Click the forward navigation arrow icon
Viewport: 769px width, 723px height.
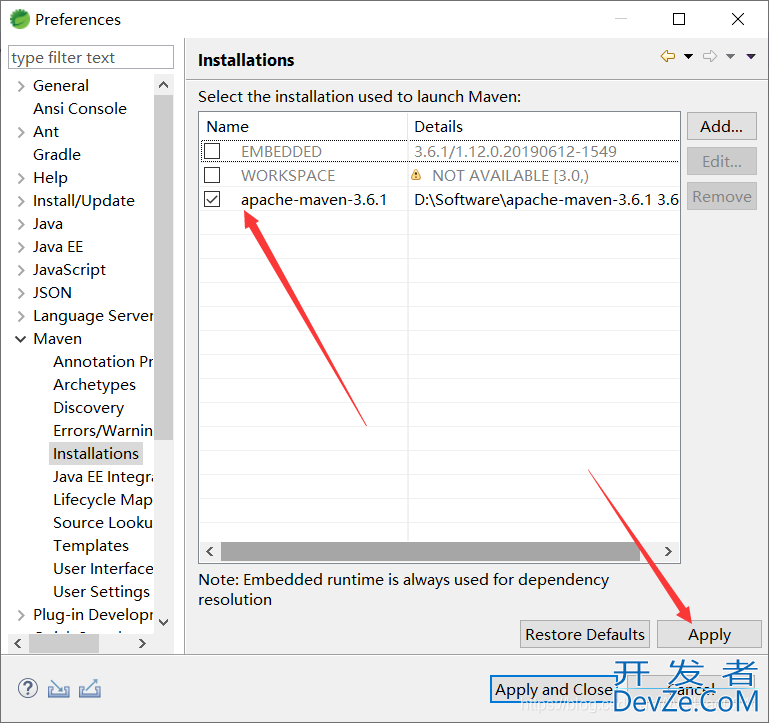pos(710,56)
